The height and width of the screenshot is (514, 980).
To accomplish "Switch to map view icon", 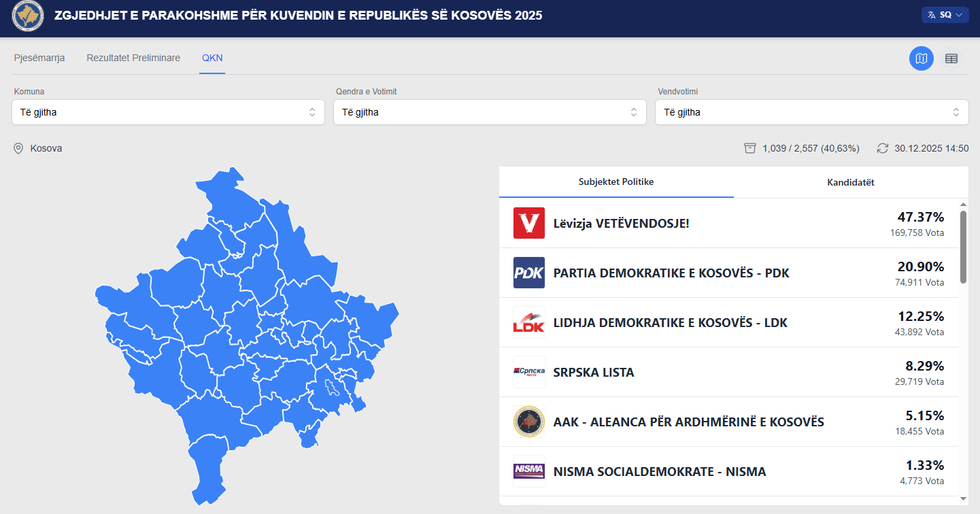I will pos(921,59).
